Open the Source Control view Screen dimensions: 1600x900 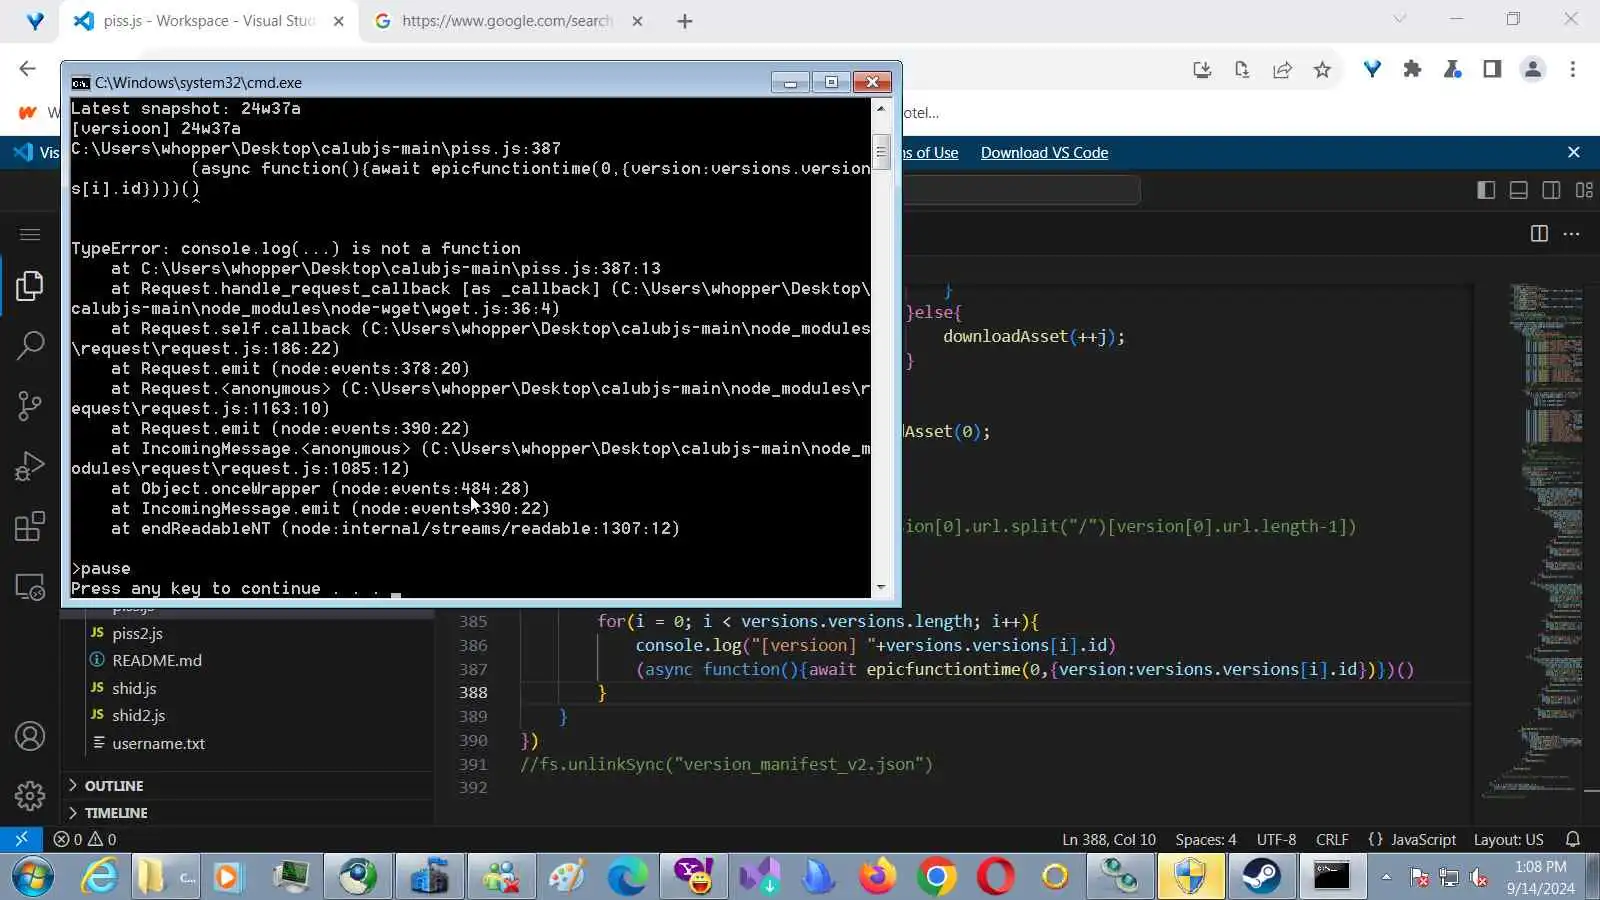[x=30, y=406]
